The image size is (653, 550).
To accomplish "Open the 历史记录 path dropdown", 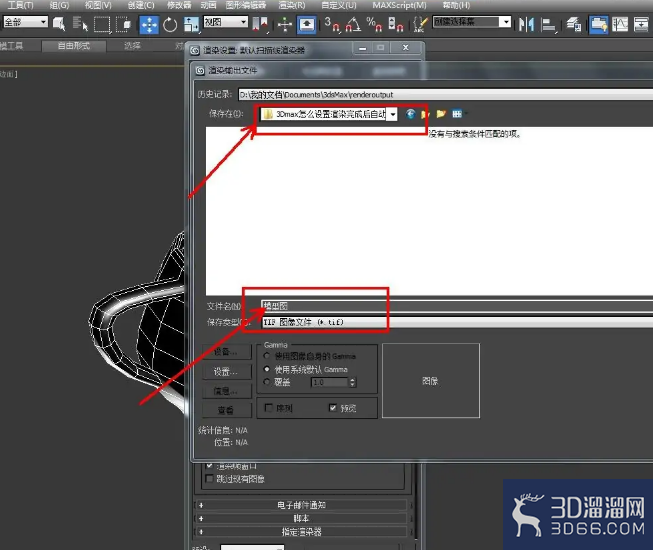I will click(445, 95).
